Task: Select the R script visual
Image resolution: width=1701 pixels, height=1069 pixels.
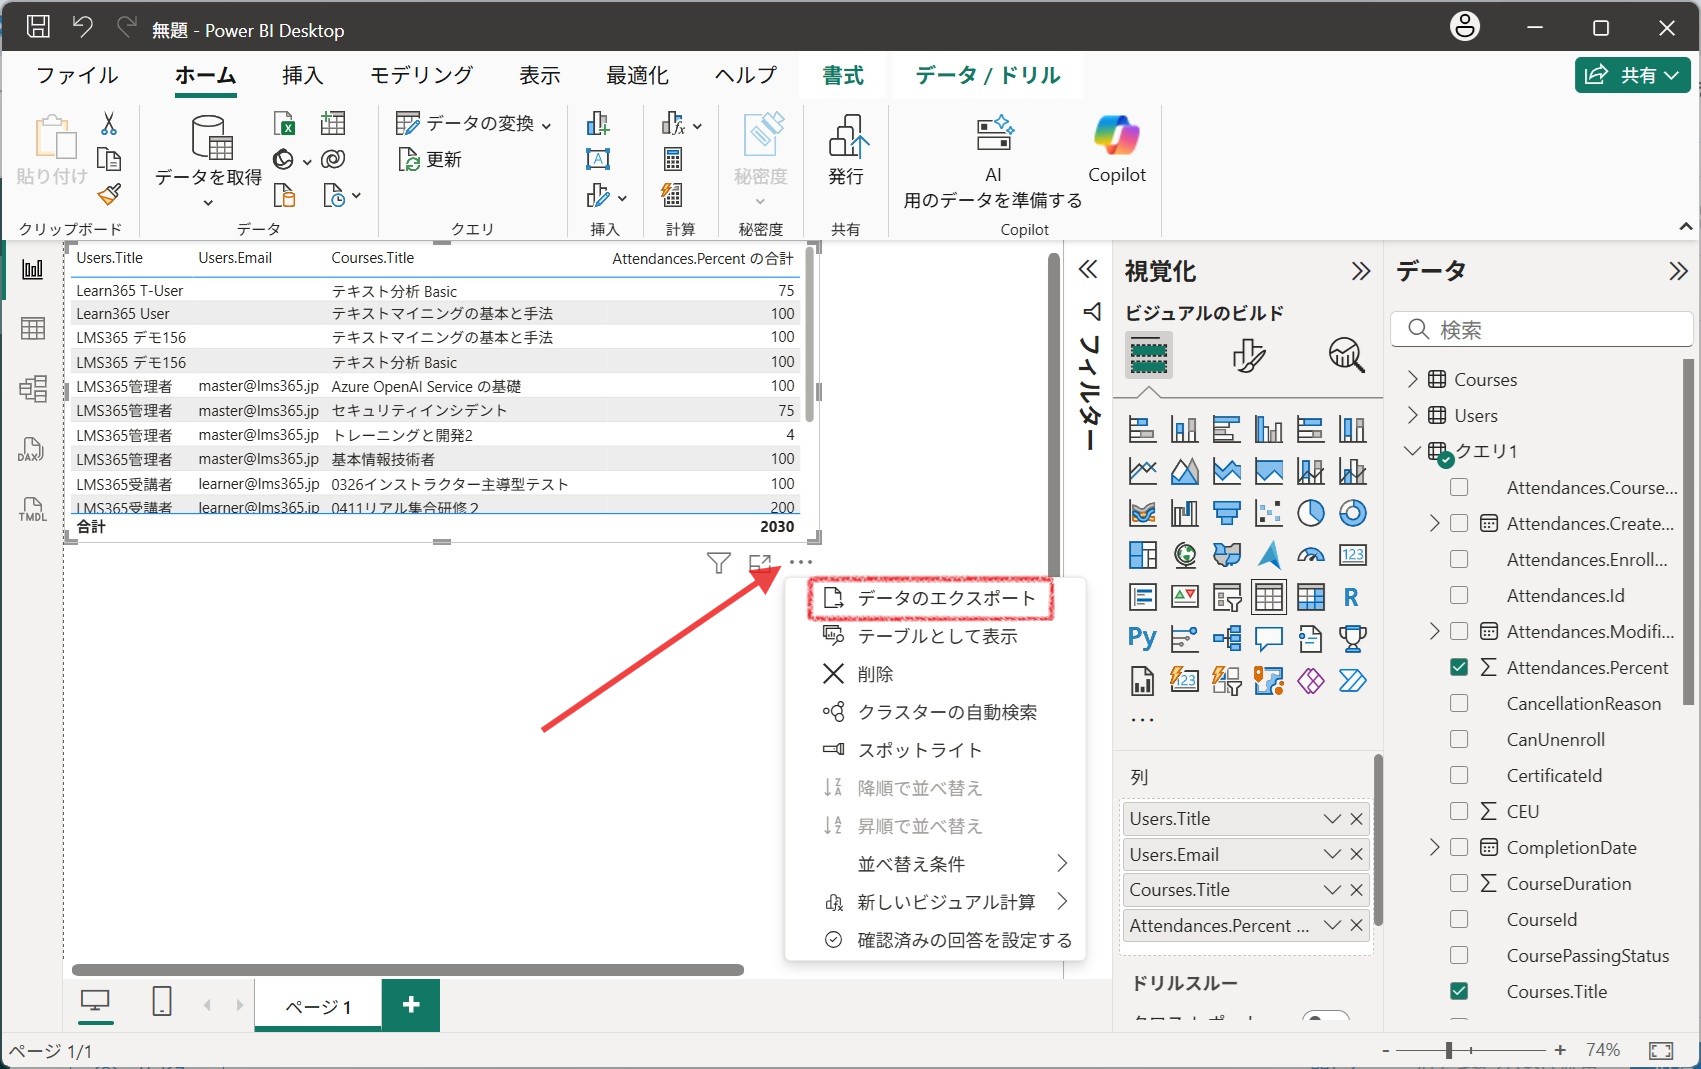Action: pos(1352,597)
